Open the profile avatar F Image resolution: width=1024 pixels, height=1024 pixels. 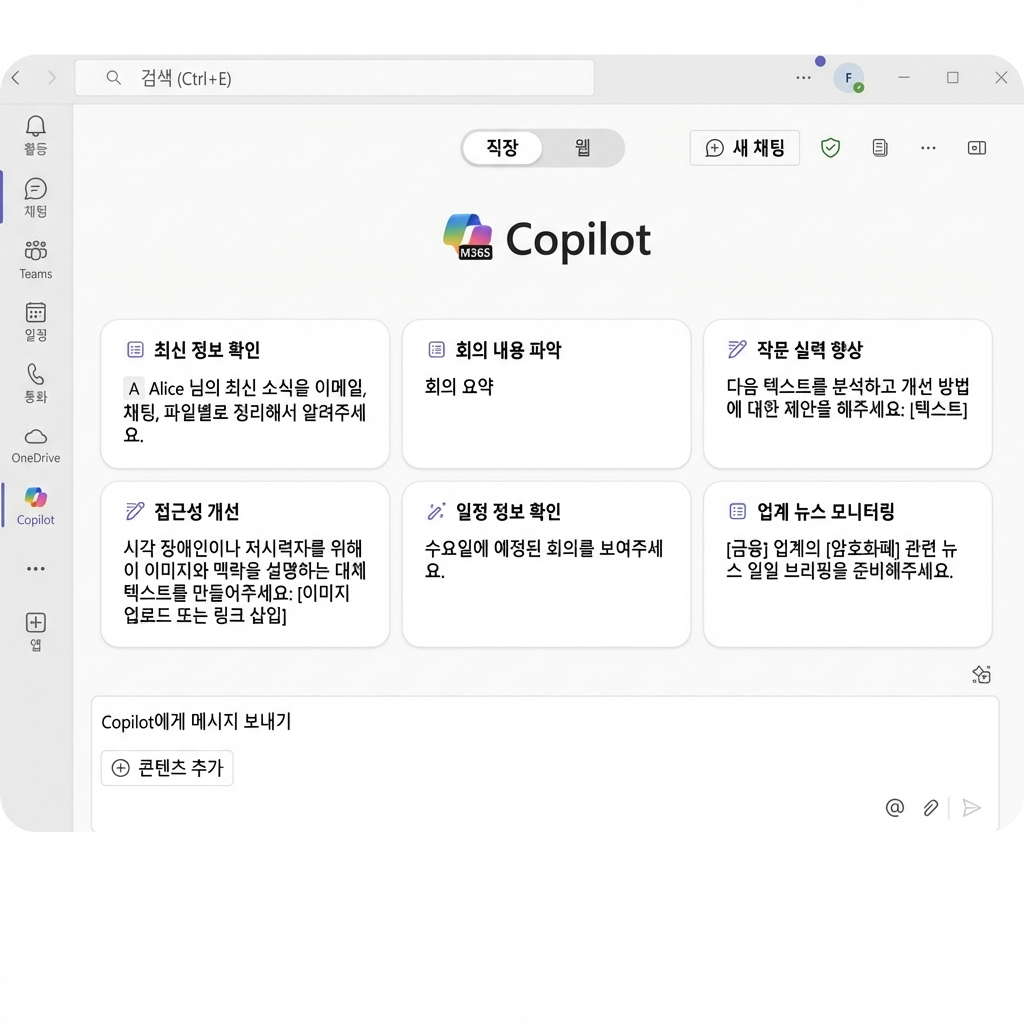(x=848, y=78)
